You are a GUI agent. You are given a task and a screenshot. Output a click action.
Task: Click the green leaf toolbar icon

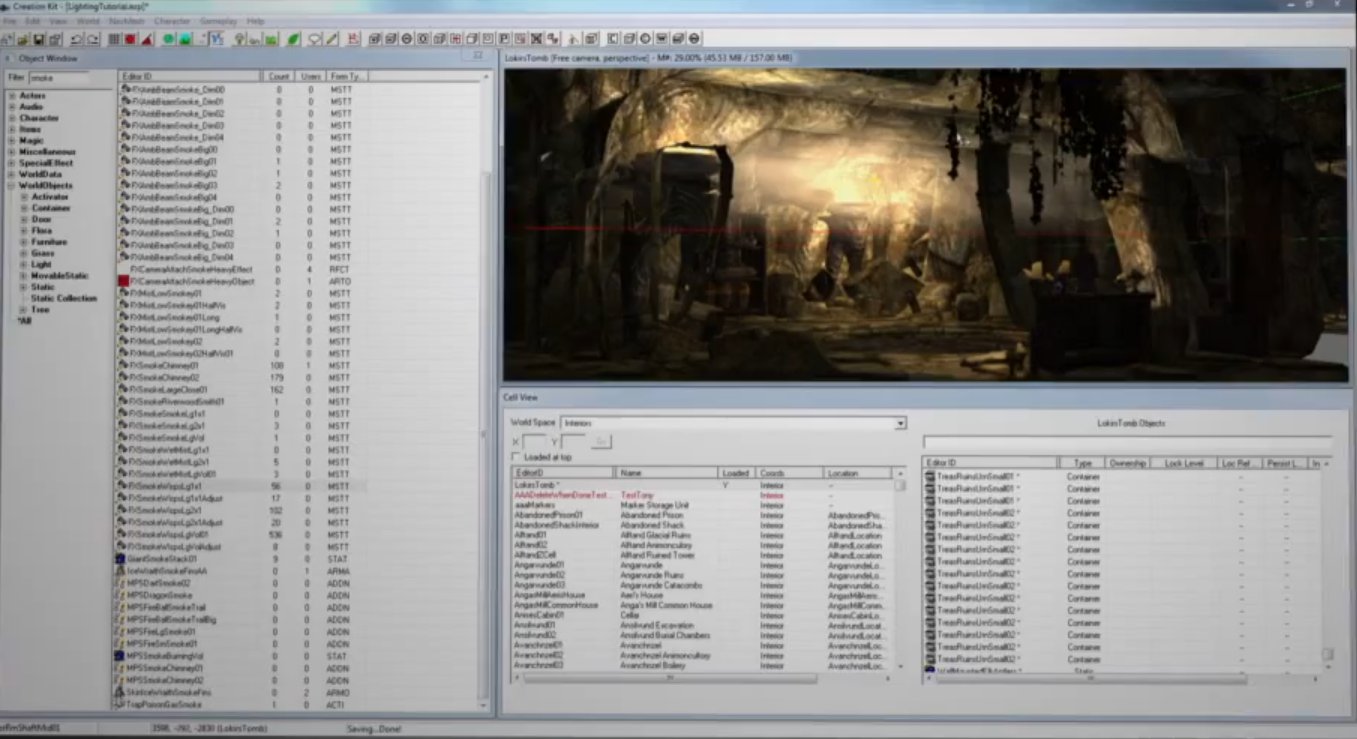(x=294, y=39)
